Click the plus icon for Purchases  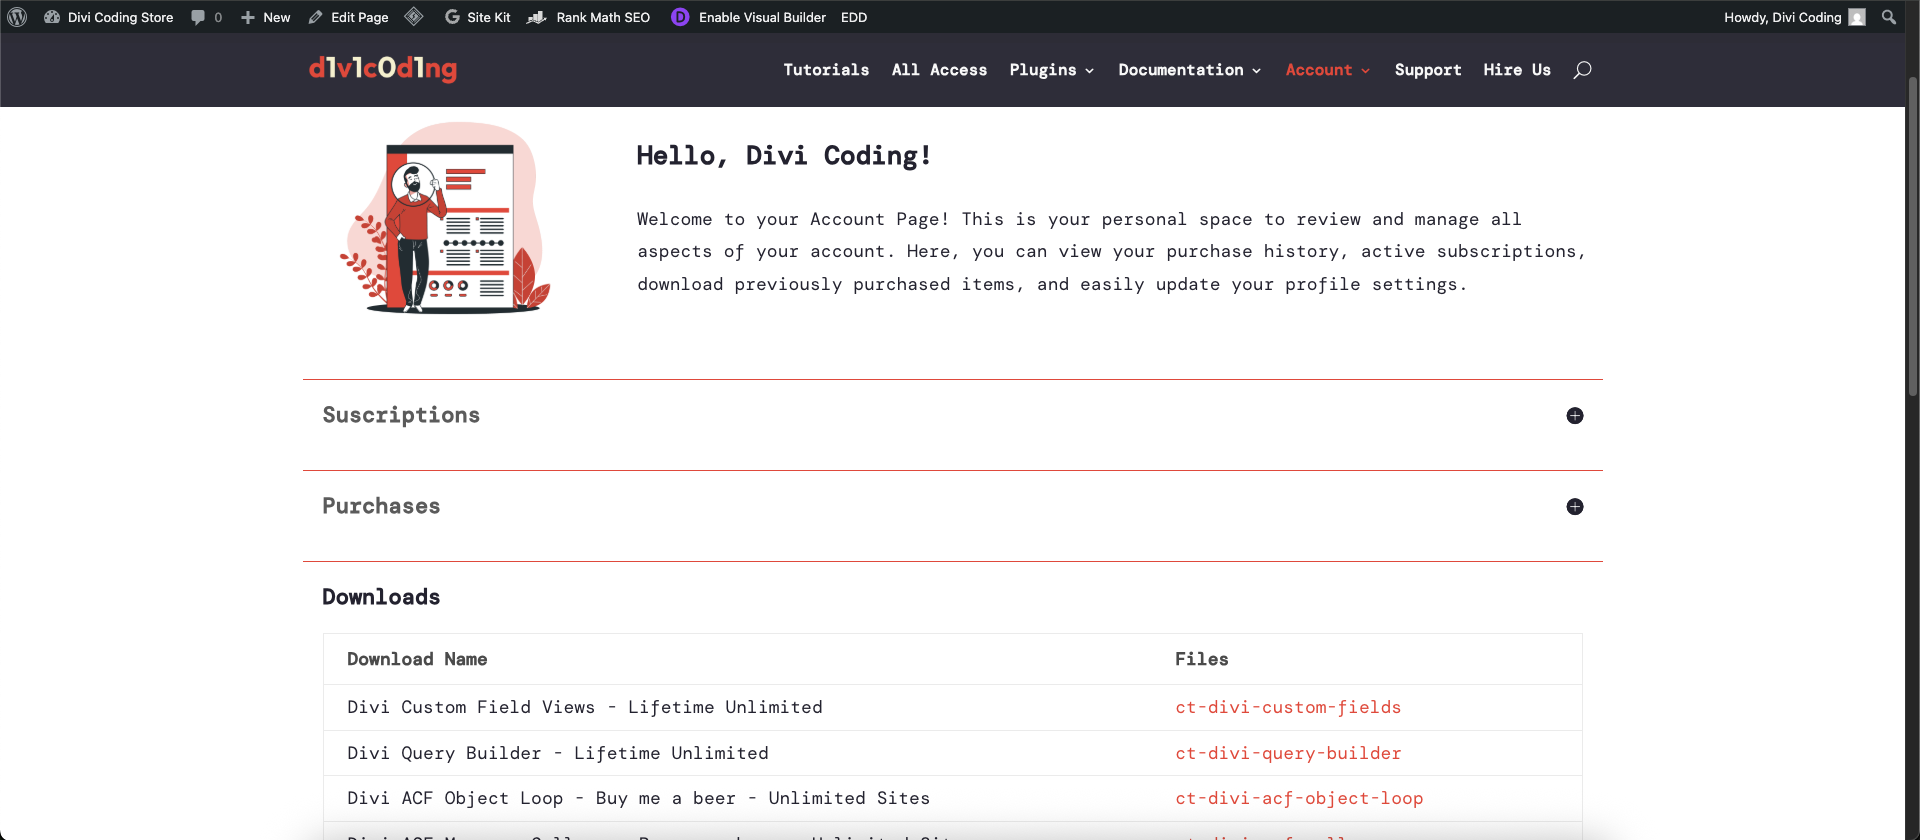[x=1575, y=507]
